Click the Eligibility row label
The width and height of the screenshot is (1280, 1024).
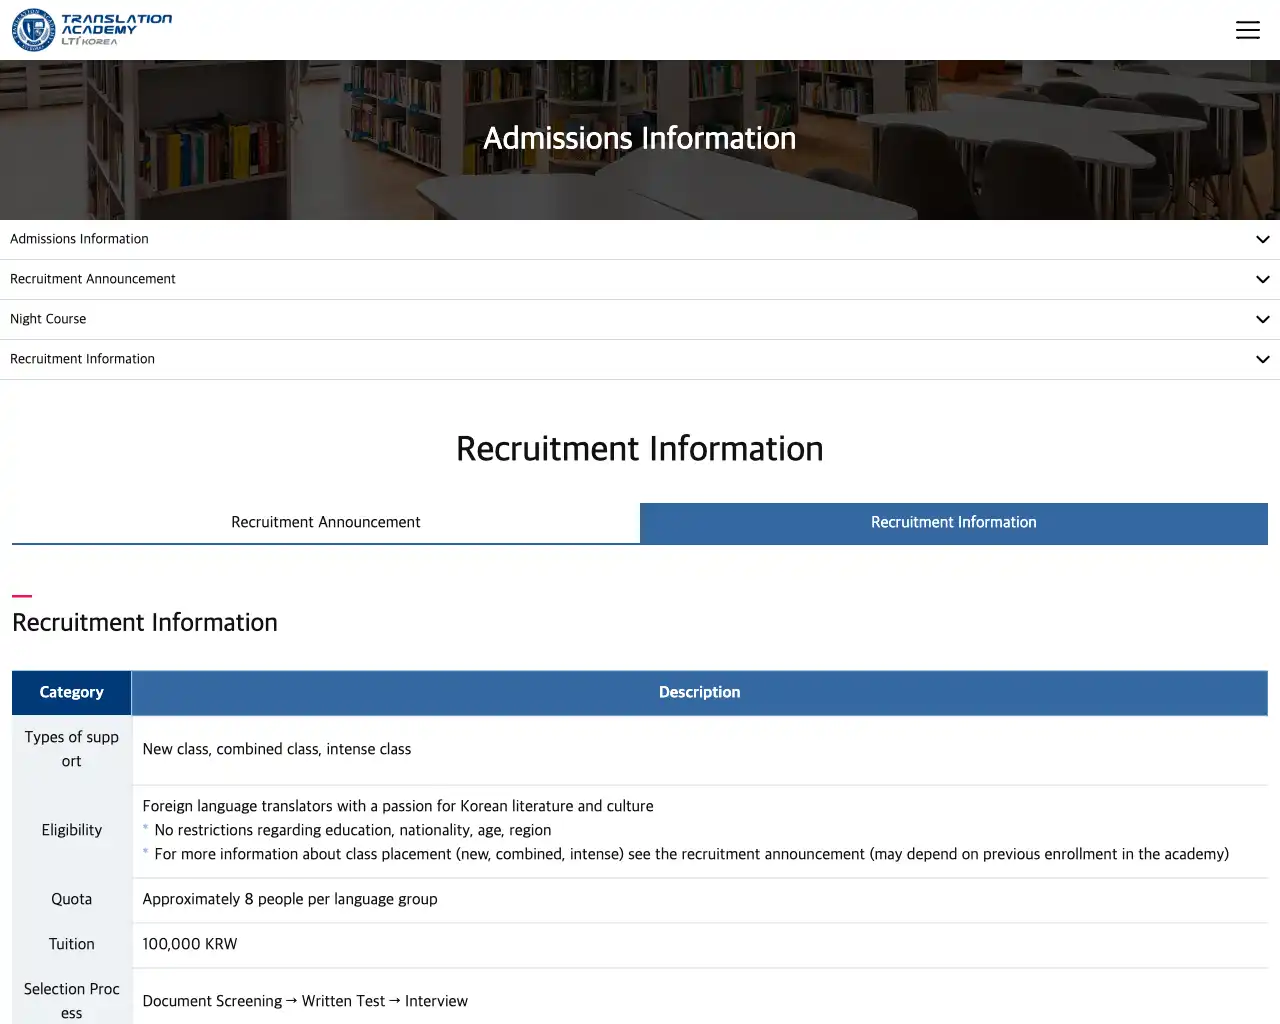point(71,830)
